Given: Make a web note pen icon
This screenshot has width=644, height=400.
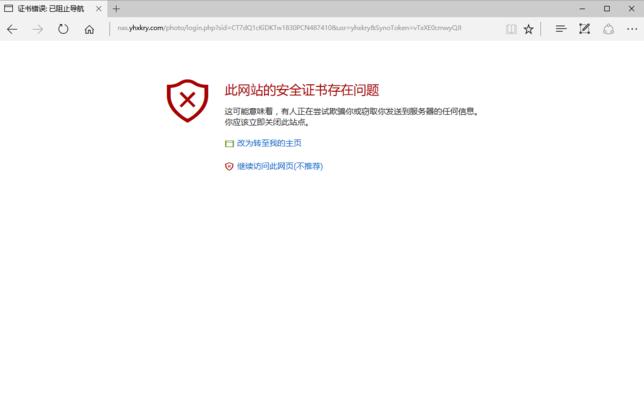Looking at the screenshot, I should click(584, 29).
